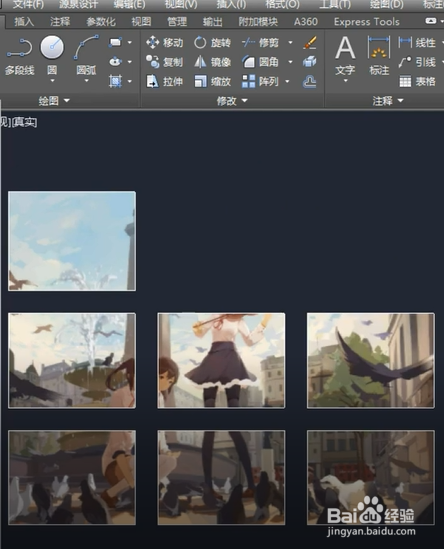Open the Ellipse icon dropdown arrow
Viewport: 444px width, 549px height.
130,62
